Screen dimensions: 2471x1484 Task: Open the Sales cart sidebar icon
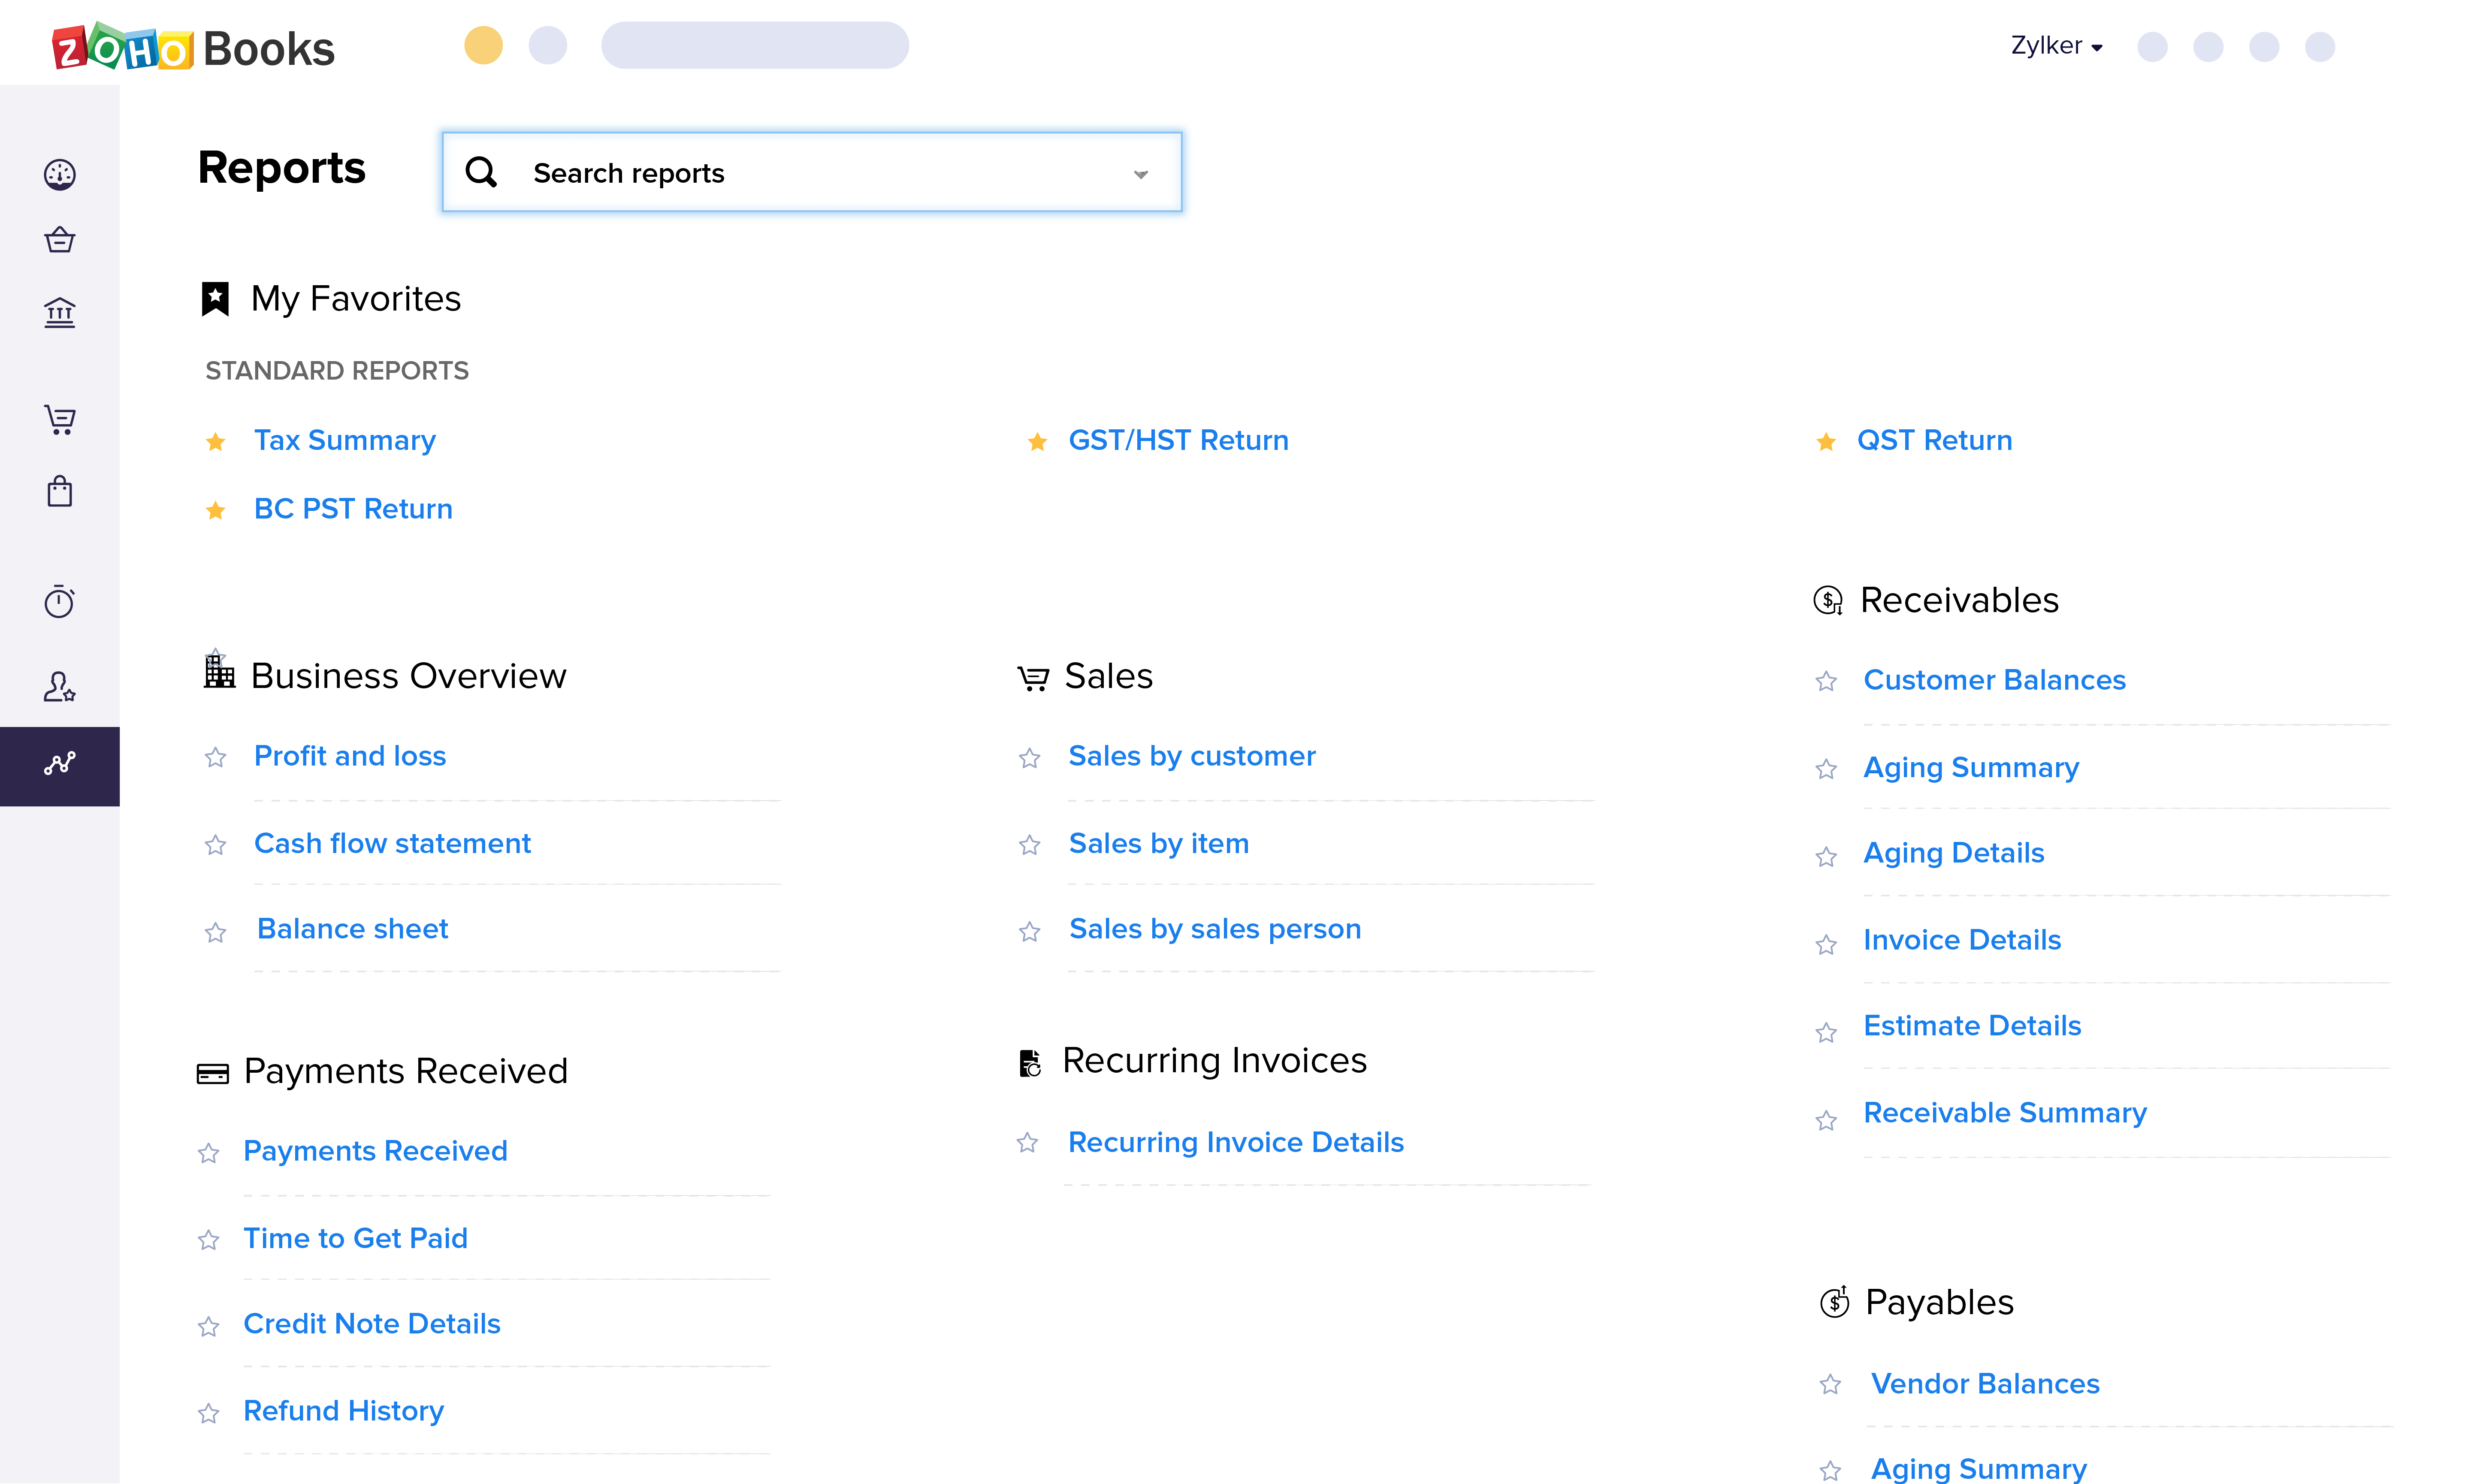pos(60,419)
